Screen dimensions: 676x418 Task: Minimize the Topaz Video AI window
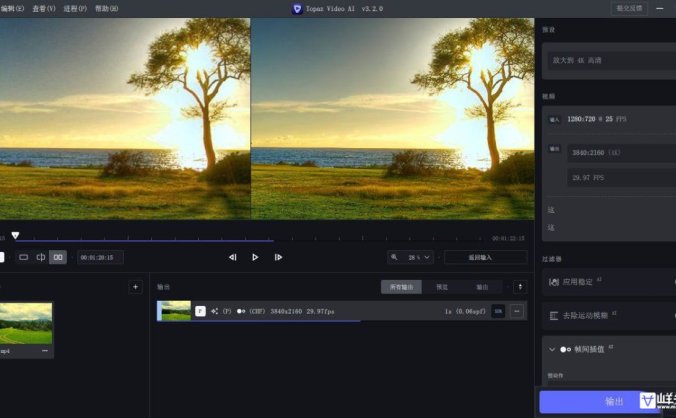point(660,9)
